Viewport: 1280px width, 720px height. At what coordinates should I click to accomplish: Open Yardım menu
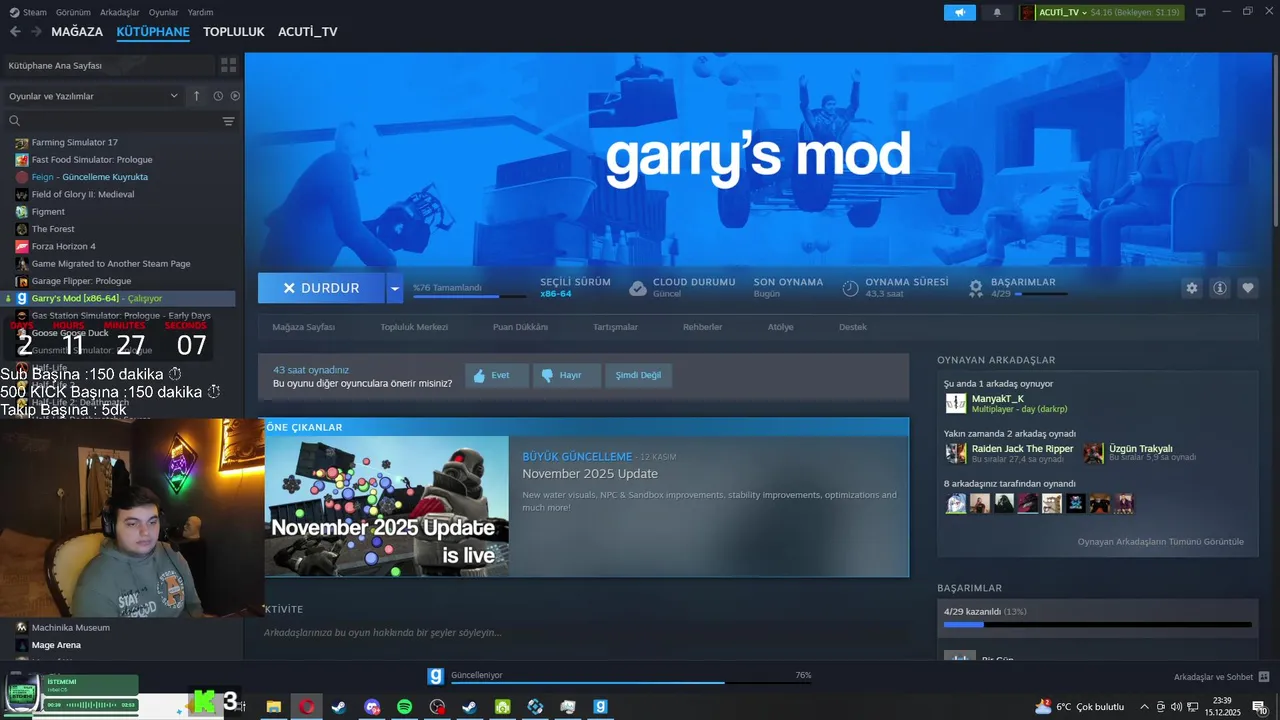click(x=200, y=12)
